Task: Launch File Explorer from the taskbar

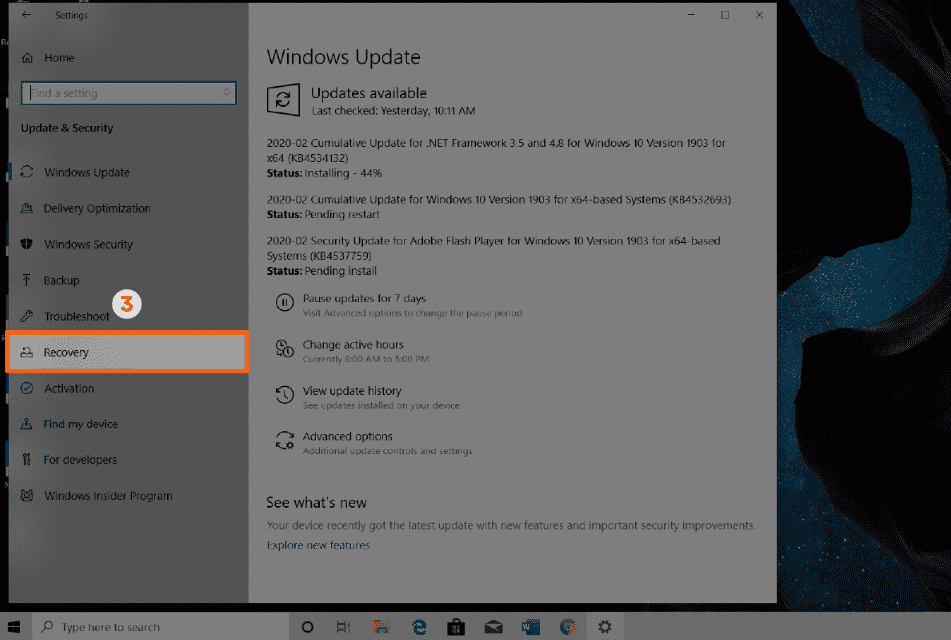Action: click(381, 627)
